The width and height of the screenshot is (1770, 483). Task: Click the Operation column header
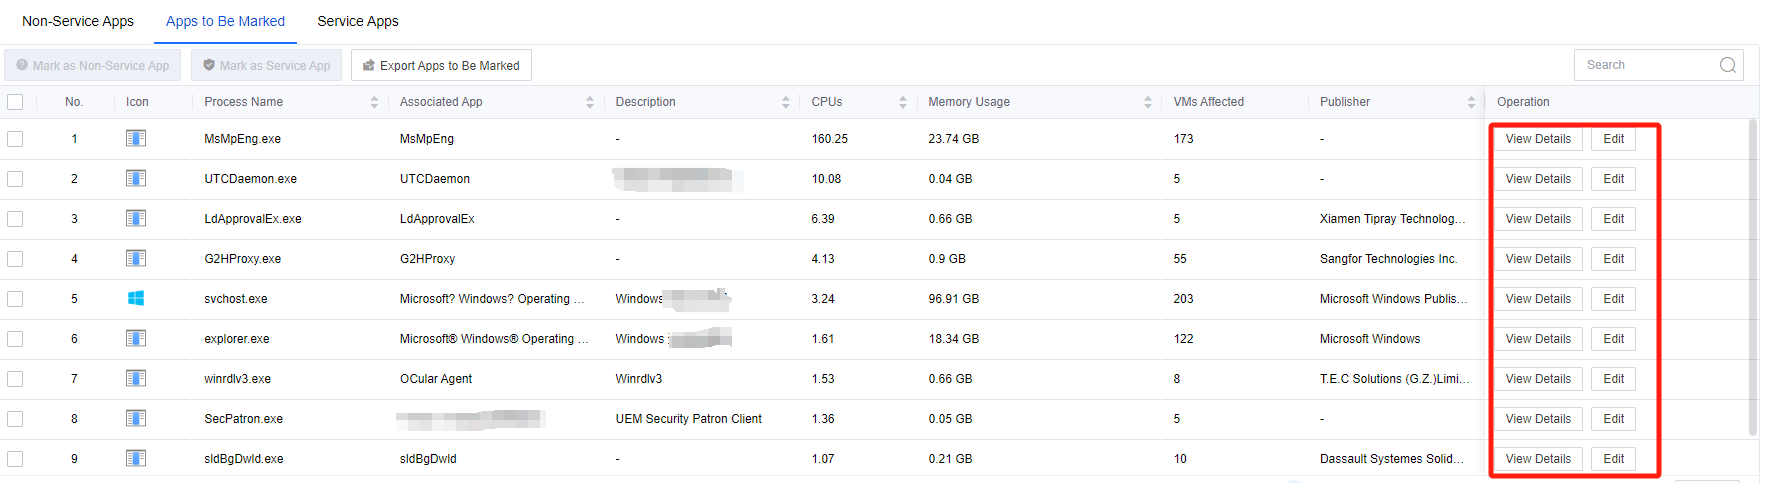pyautogui.click(x=1523, y=102)
